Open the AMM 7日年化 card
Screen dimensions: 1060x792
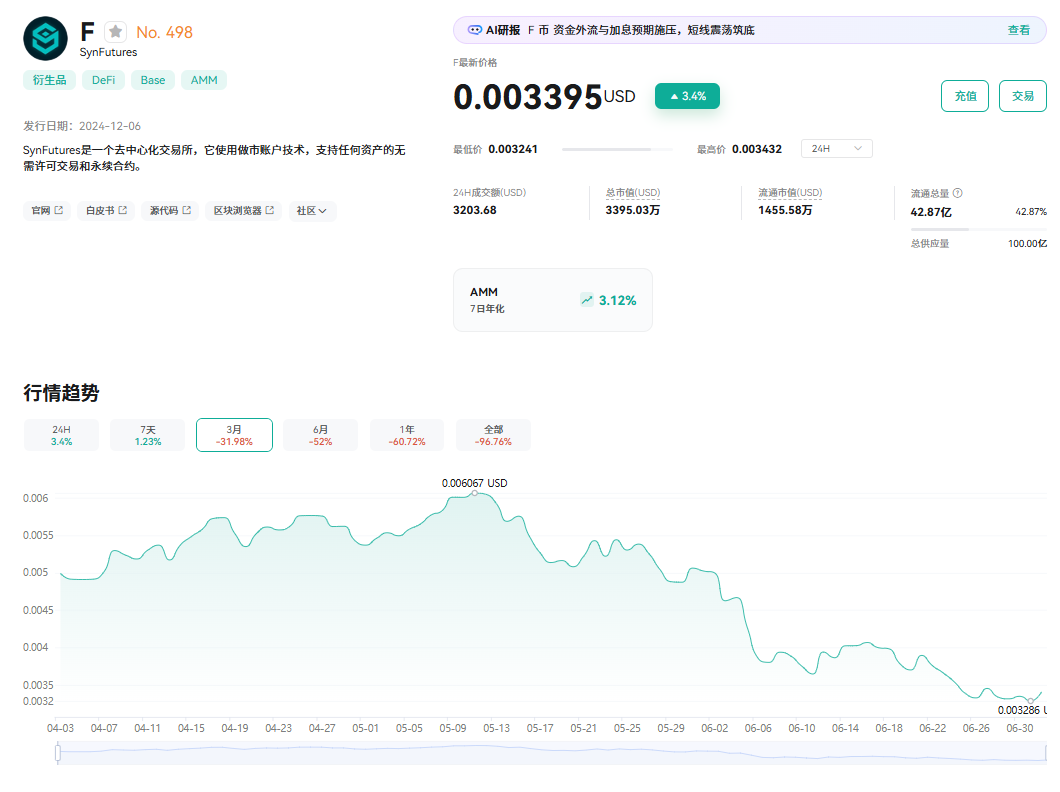click(552, 300)
